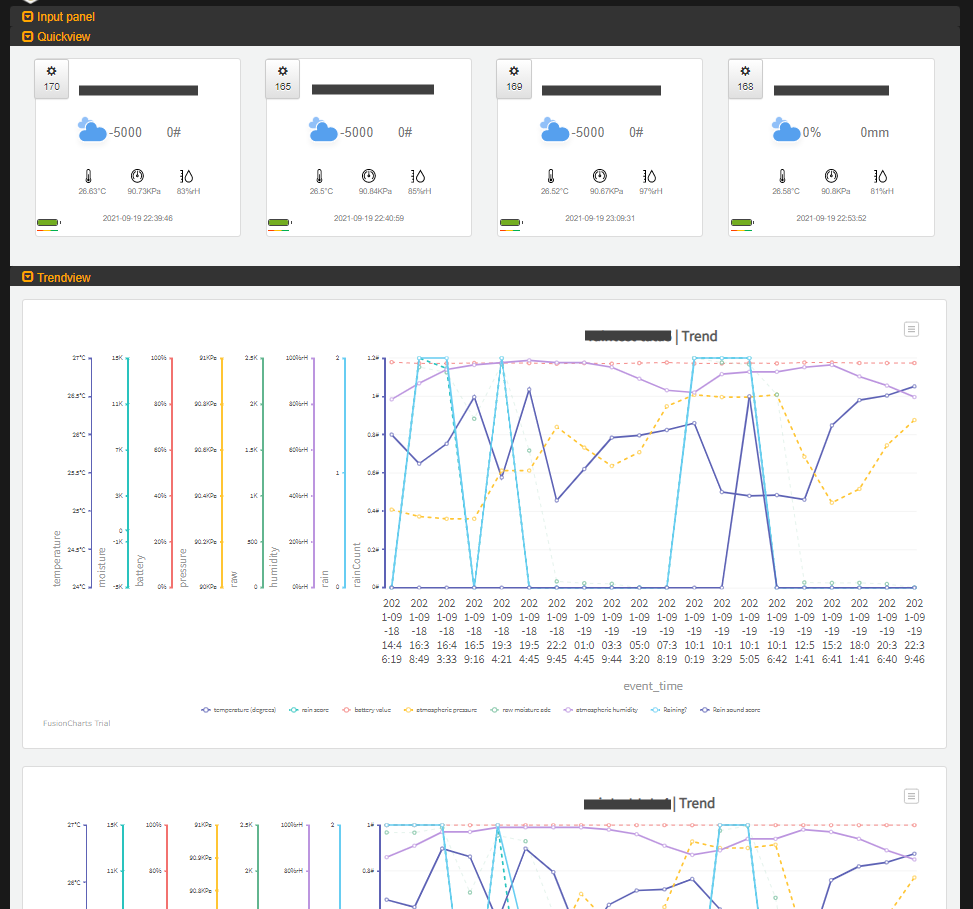Image resolution: width=973 pixels, height=909 pixels.
Task: Toggle the atmospheric humidity legend series
Action: coord(601,710)
